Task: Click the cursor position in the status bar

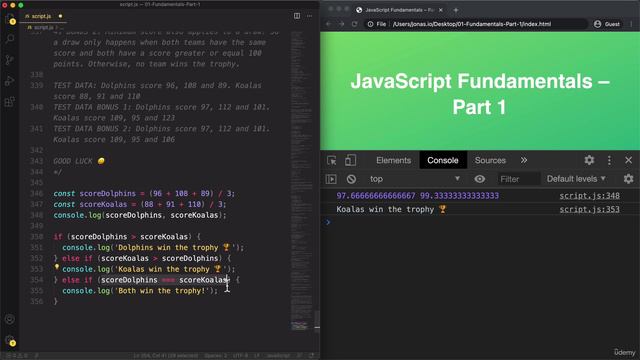Action: pos(165,356)
